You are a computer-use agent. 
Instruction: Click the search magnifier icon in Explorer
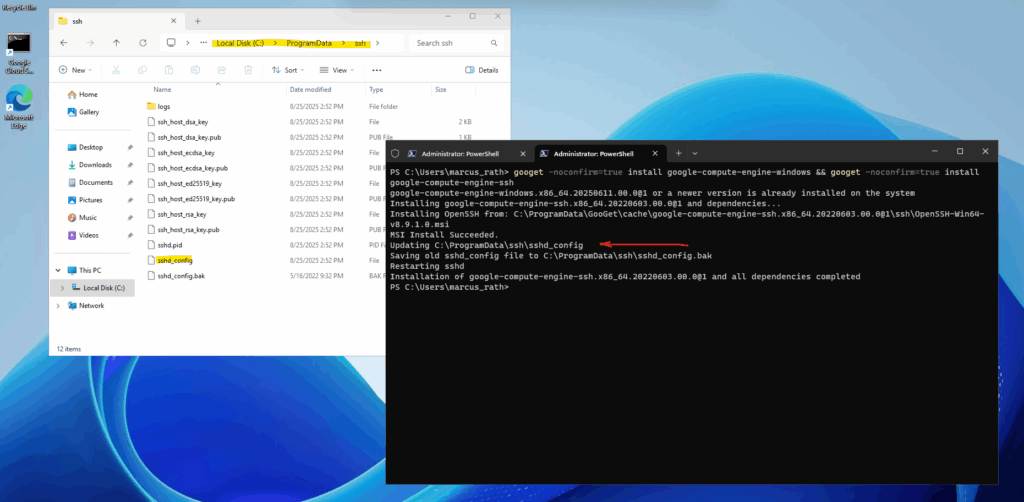click(x=494, y=43)
